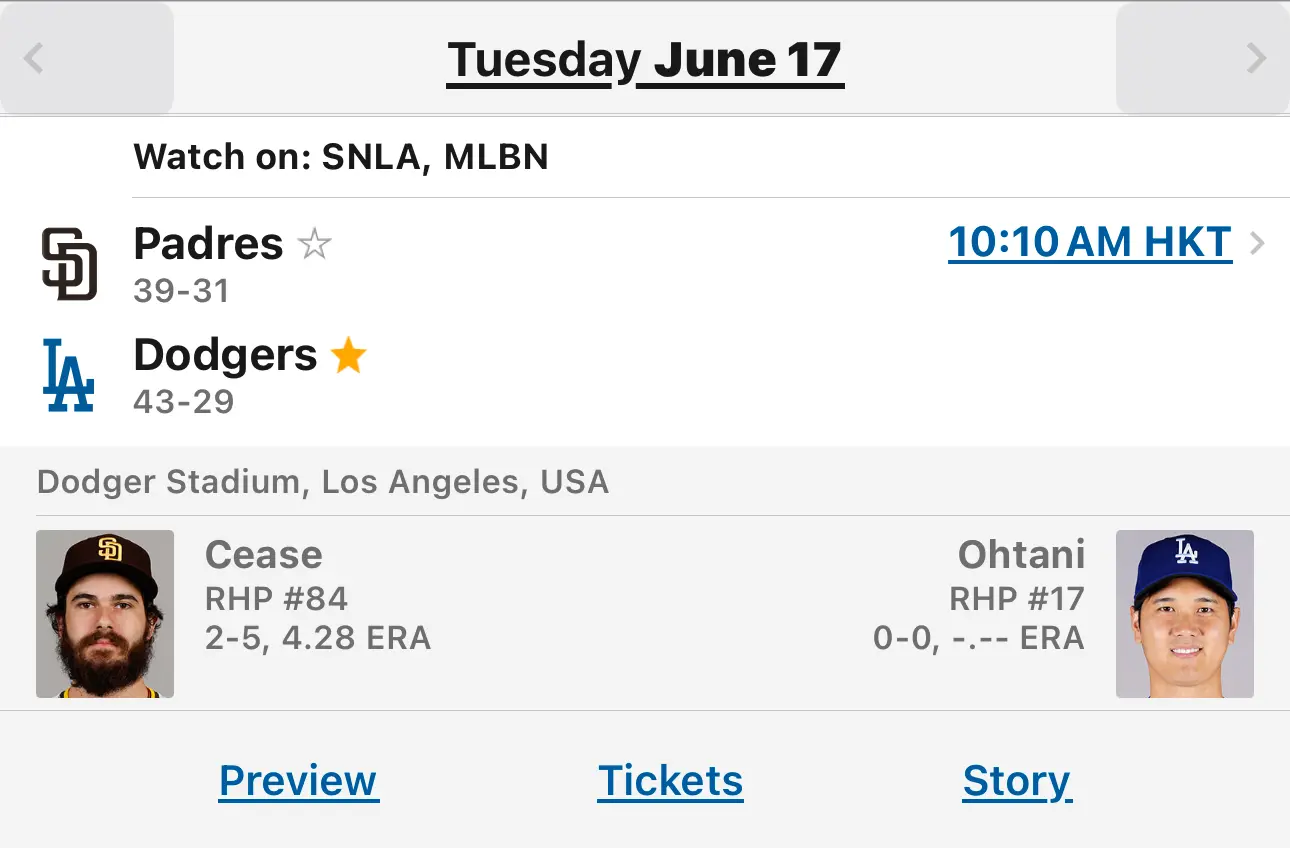Image resolution: width=1290 pixels, height=848 pixels.
Task: Click the San Diego Padres logo
Action: (69, 265)
